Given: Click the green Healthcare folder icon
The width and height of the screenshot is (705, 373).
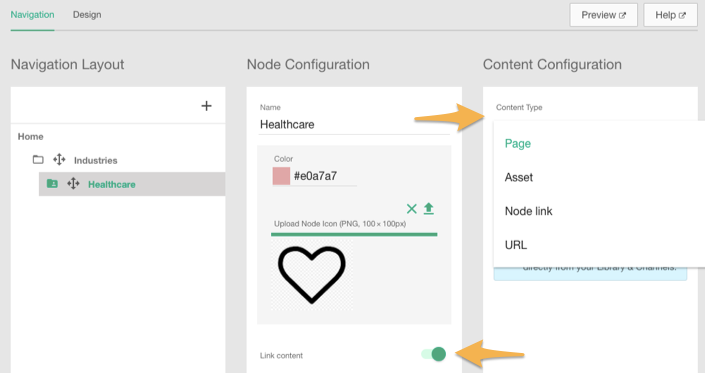Looking at the screenshot, I should 52,183.
